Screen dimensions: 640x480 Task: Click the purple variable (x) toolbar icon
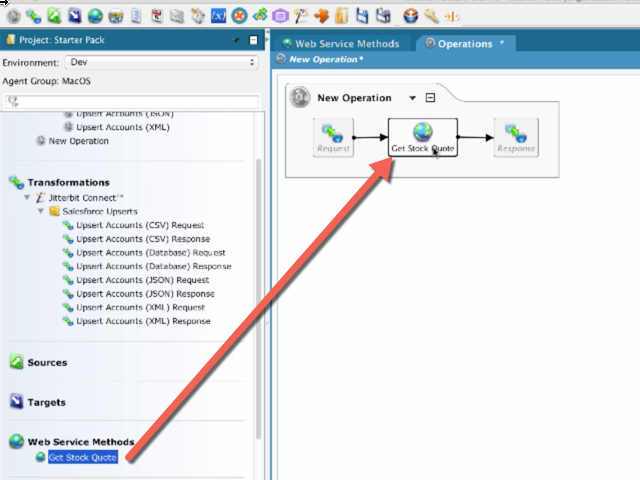(218, 16)
